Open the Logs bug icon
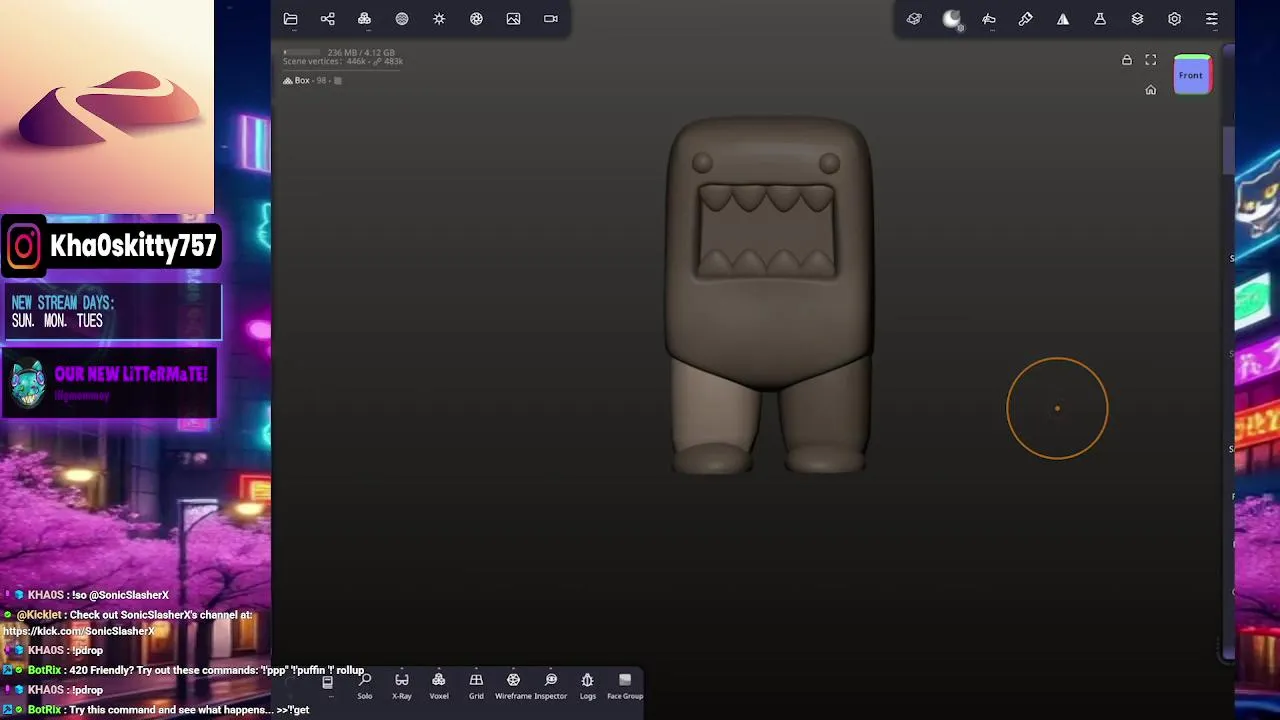The height and width of the screenshot is (720, 1280). click(x=588, y=686)
